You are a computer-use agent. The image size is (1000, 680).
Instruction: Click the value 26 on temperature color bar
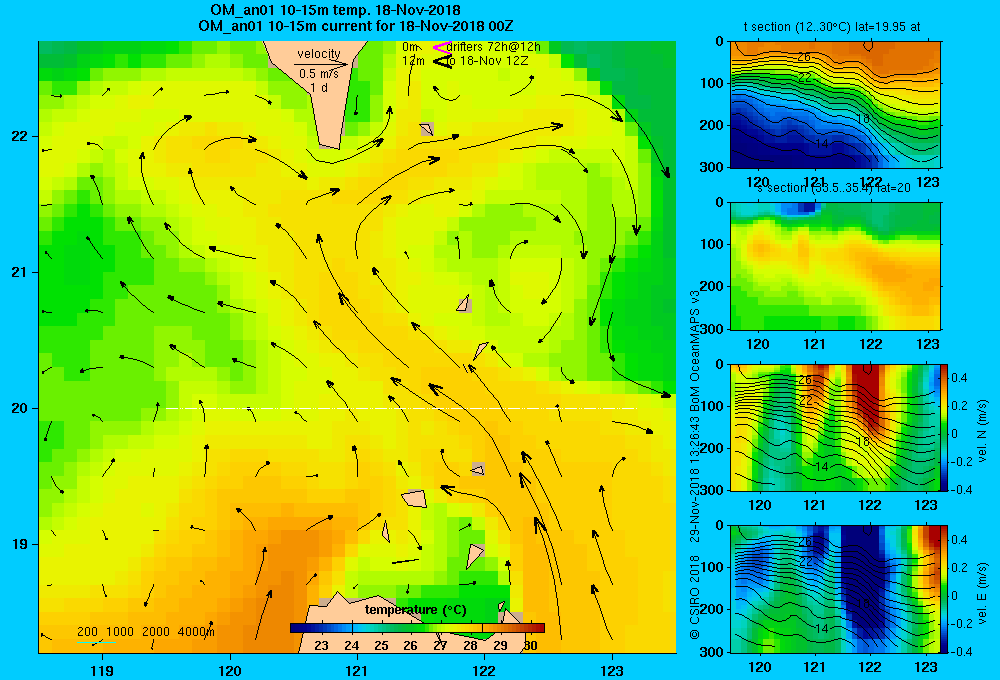411,646
